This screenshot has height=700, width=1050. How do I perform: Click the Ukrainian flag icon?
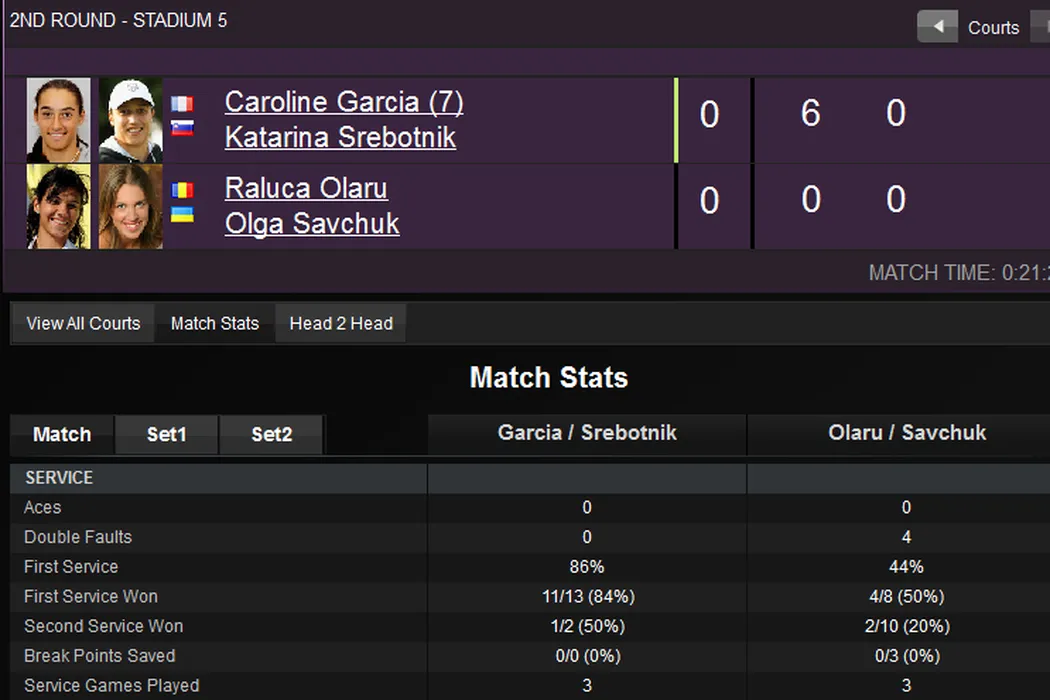pyautogui.click(x=182, y=213)
